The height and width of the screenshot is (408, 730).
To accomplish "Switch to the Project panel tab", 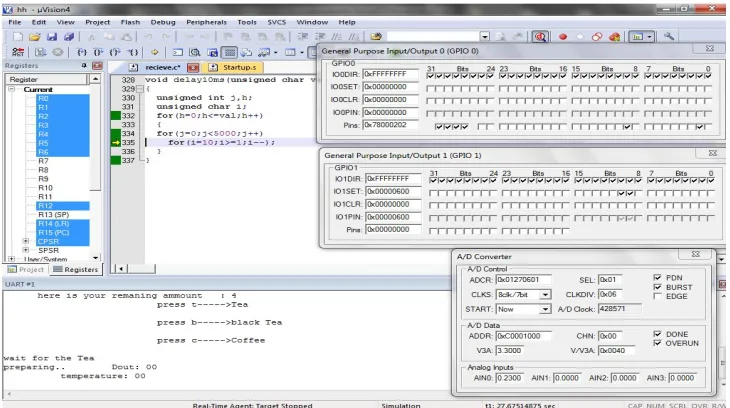I will pos(26,270).
